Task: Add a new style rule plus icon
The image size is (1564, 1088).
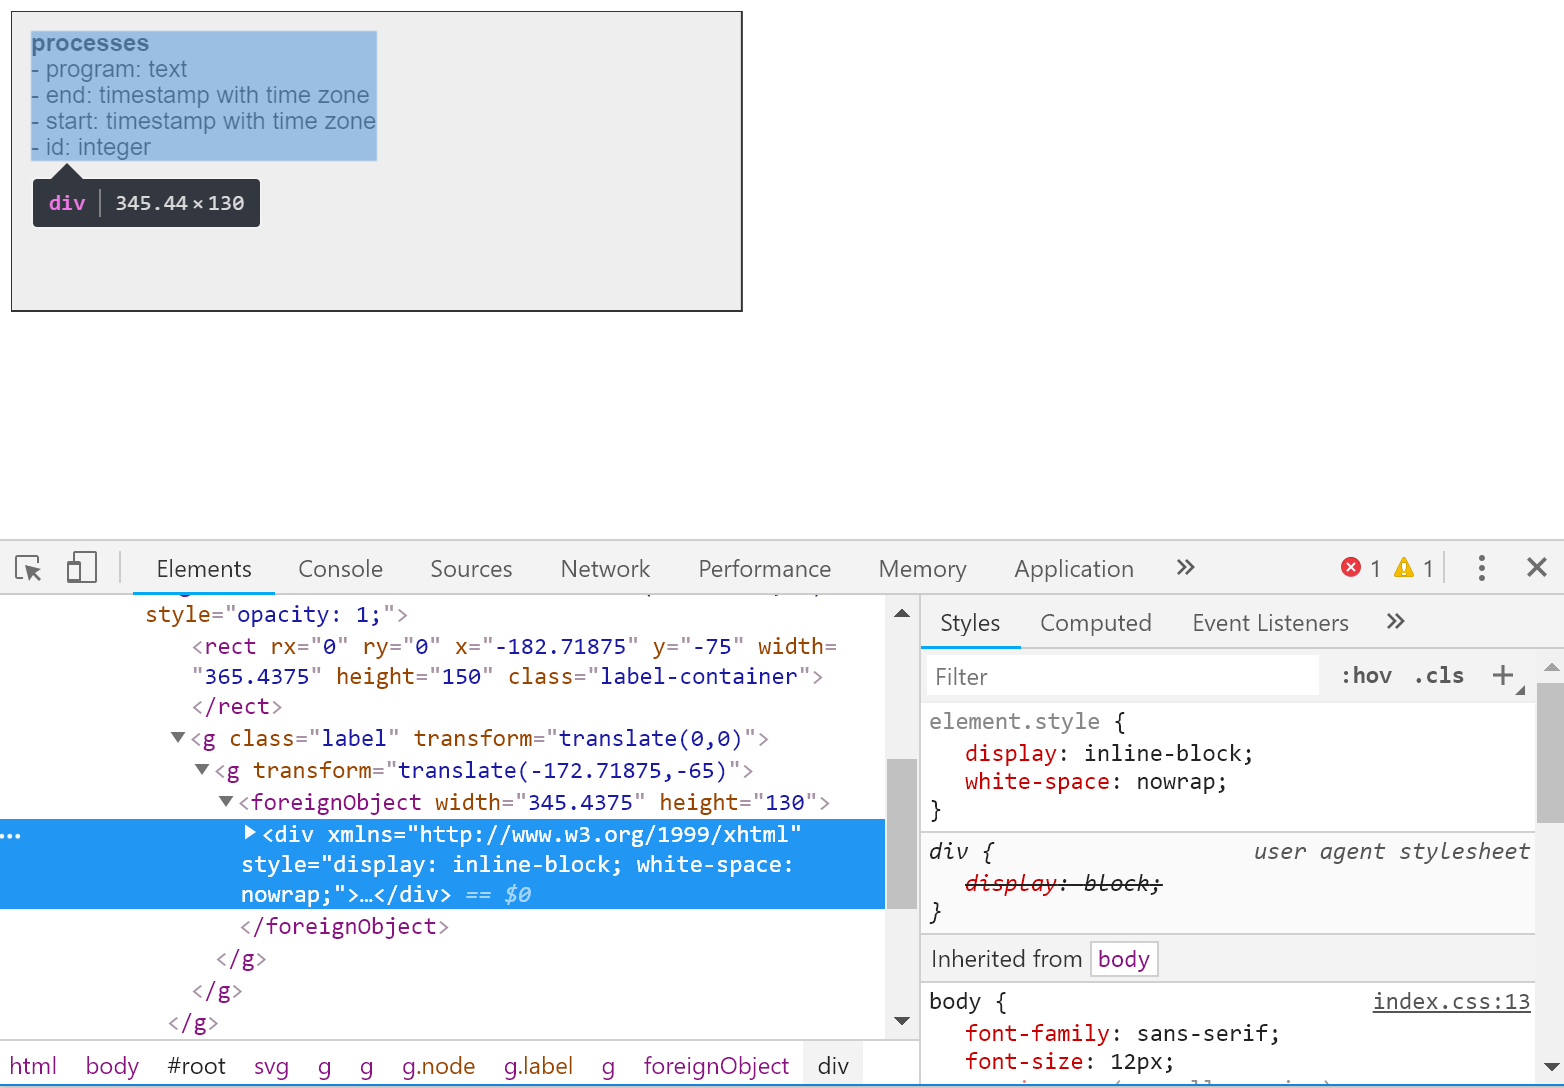Action: click(1502, 675)
